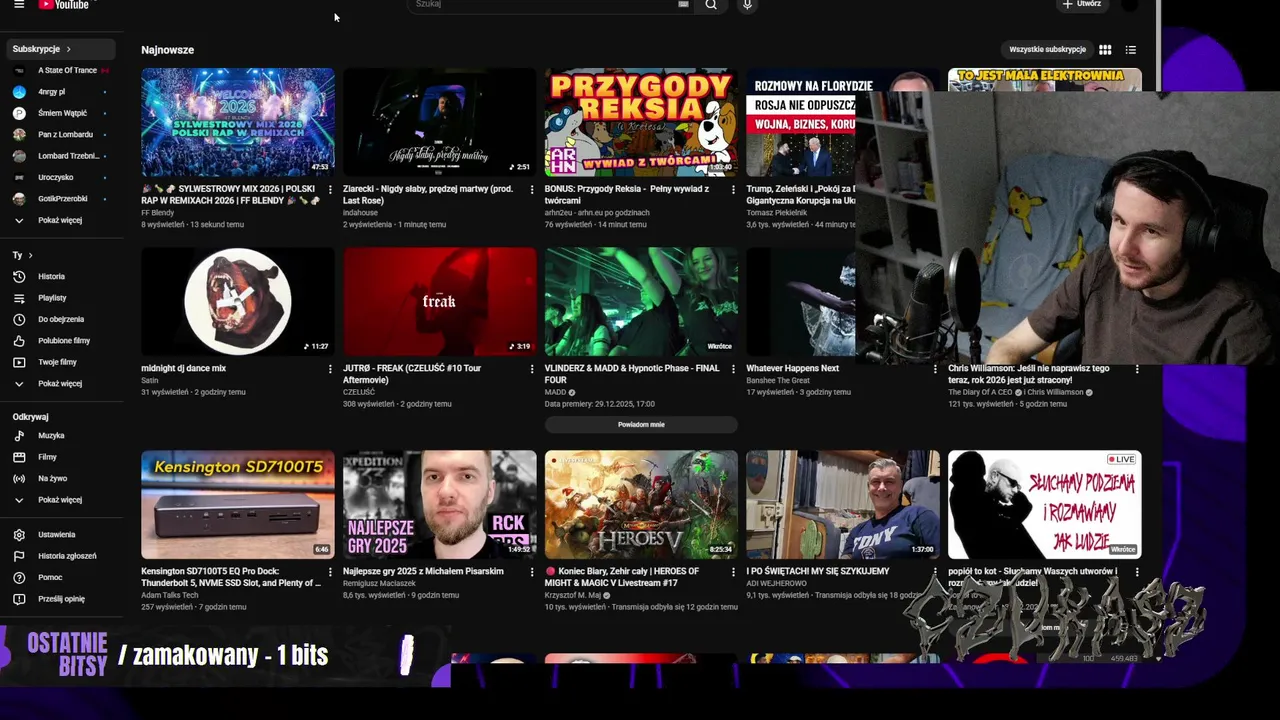1280x720 pixels.
Task: Open A State Of Trance channel
Action: coord(62,70)
